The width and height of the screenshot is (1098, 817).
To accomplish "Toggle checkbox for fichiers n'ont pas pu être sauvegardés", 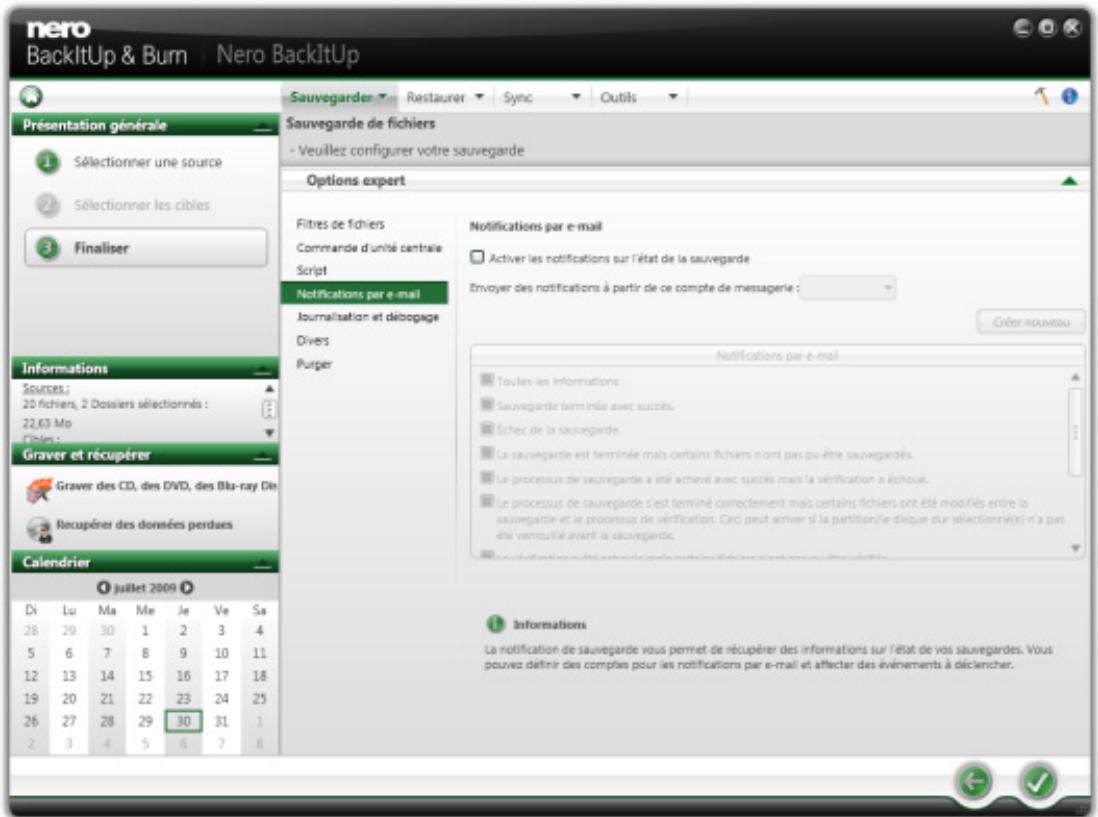I will tap(487, 453).
